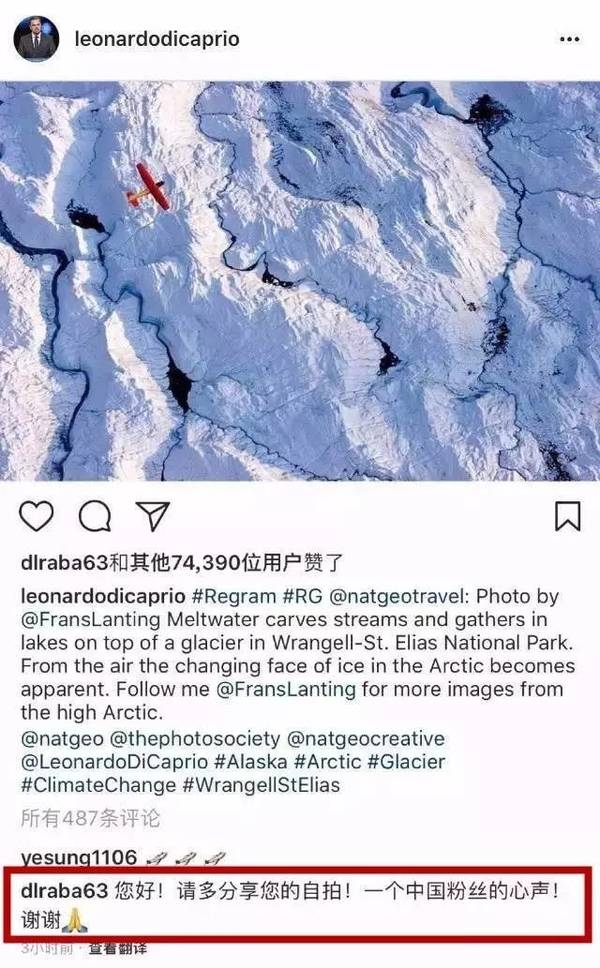Image resolution: width=600 pixels, height=968 pixels.
Task: Open comments via speech bubble icon
Action: coord(95,516)
